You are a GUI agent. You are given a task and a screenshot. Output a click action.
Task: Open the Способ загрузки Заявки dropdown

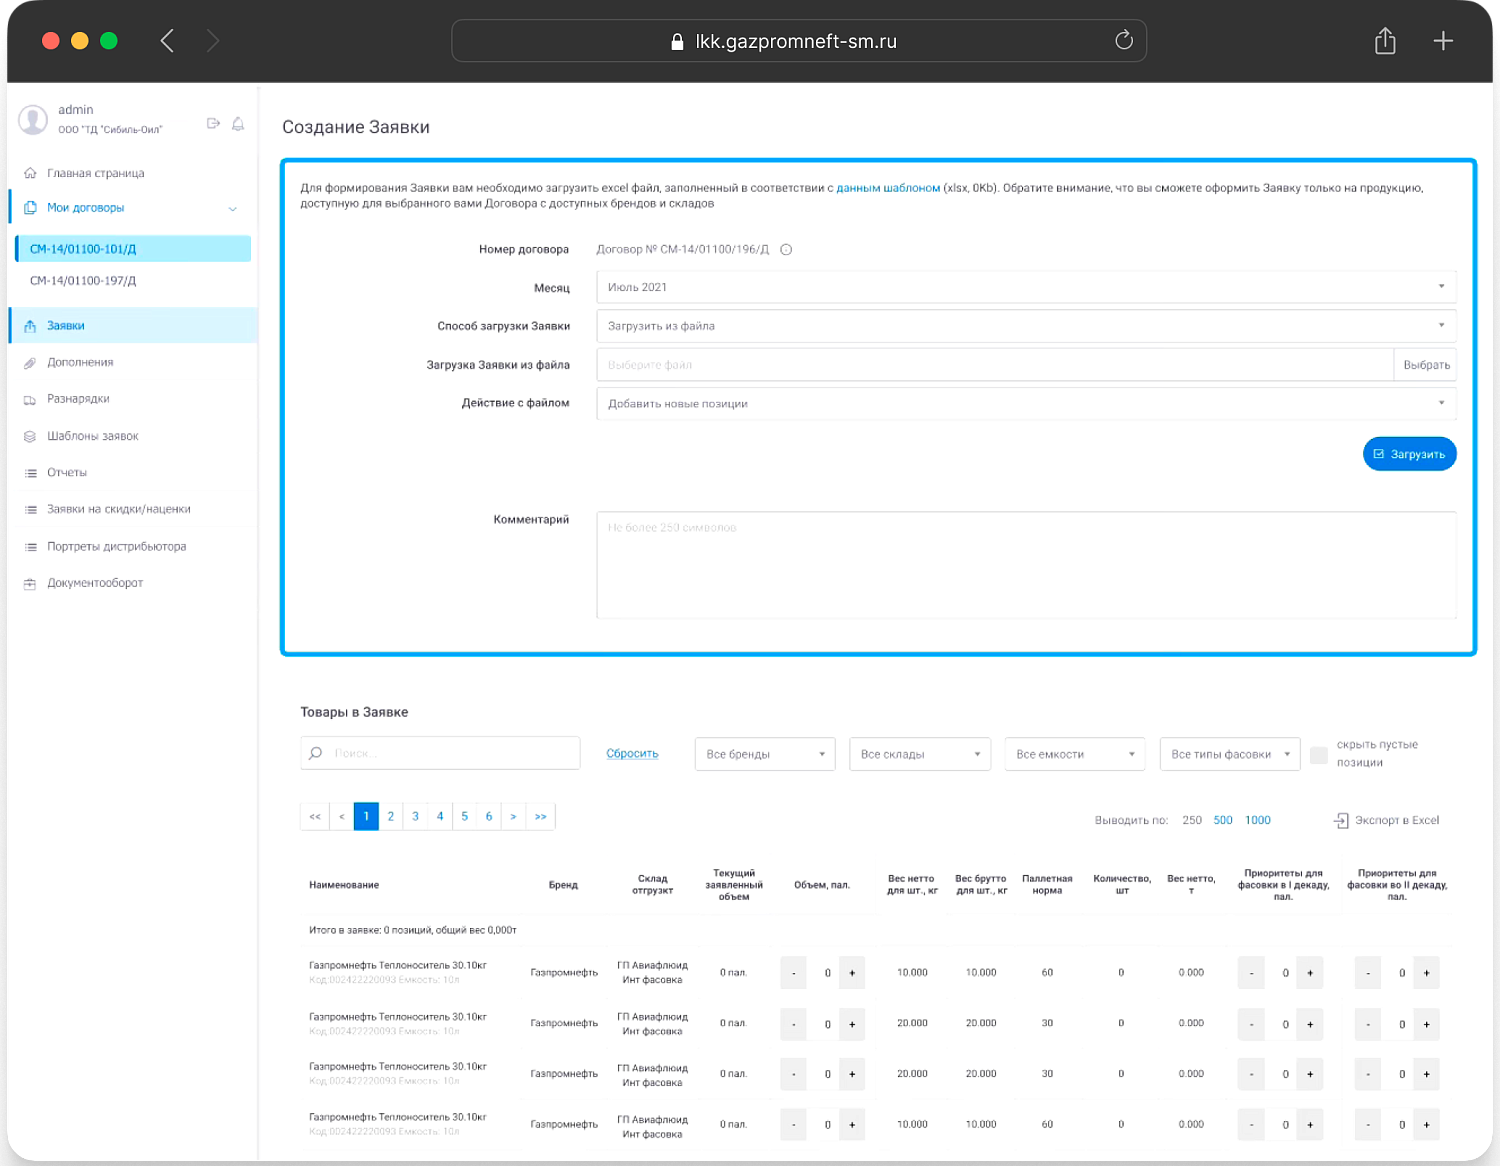[1026, 326]
